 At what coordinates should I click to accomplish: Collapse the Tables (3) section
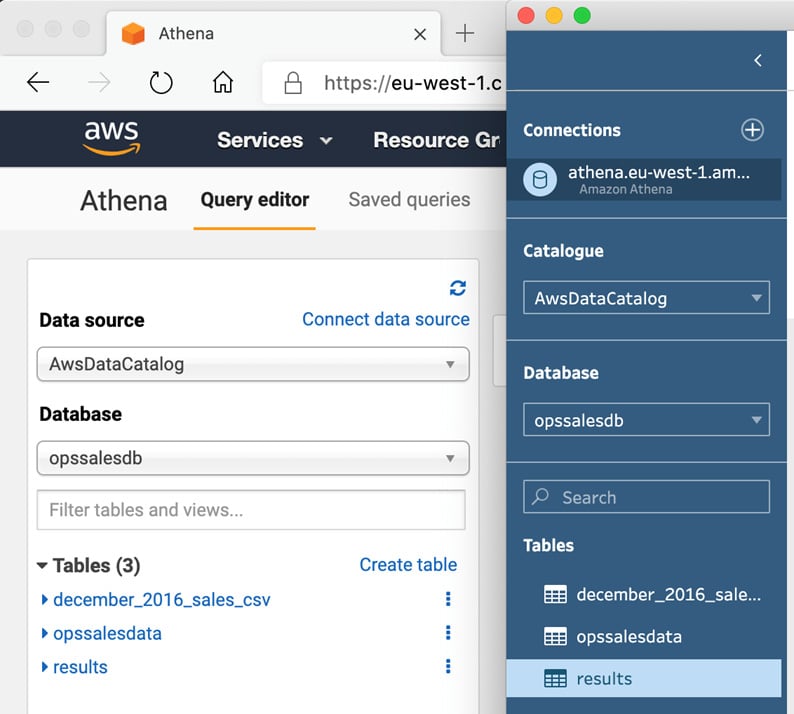click(x=43, y=565)
